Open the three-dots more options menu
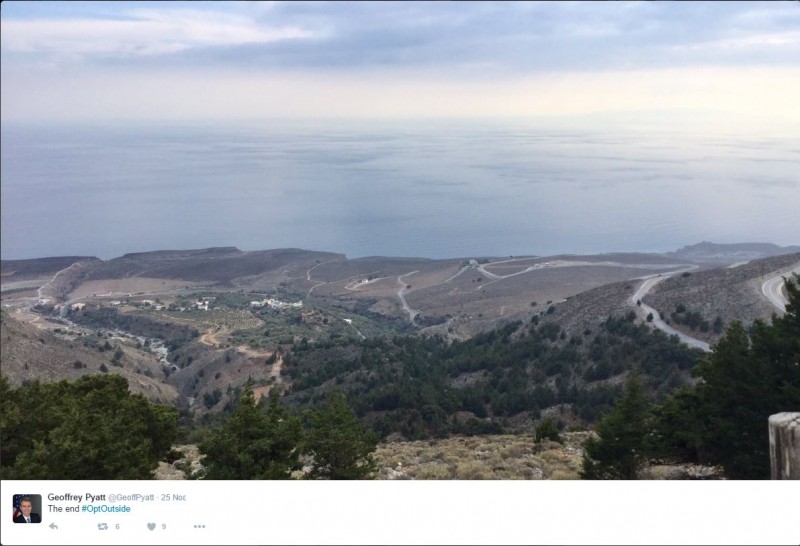 [x=199, y=527]
